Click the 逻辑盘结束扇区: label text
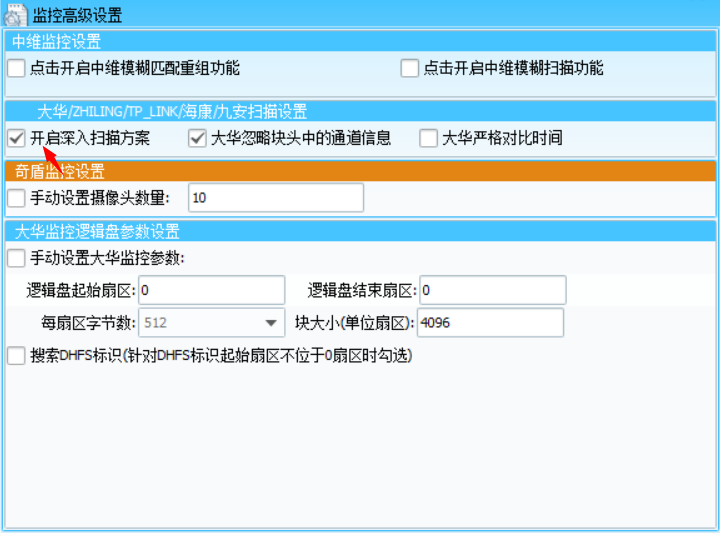 [x=362, y=291]
